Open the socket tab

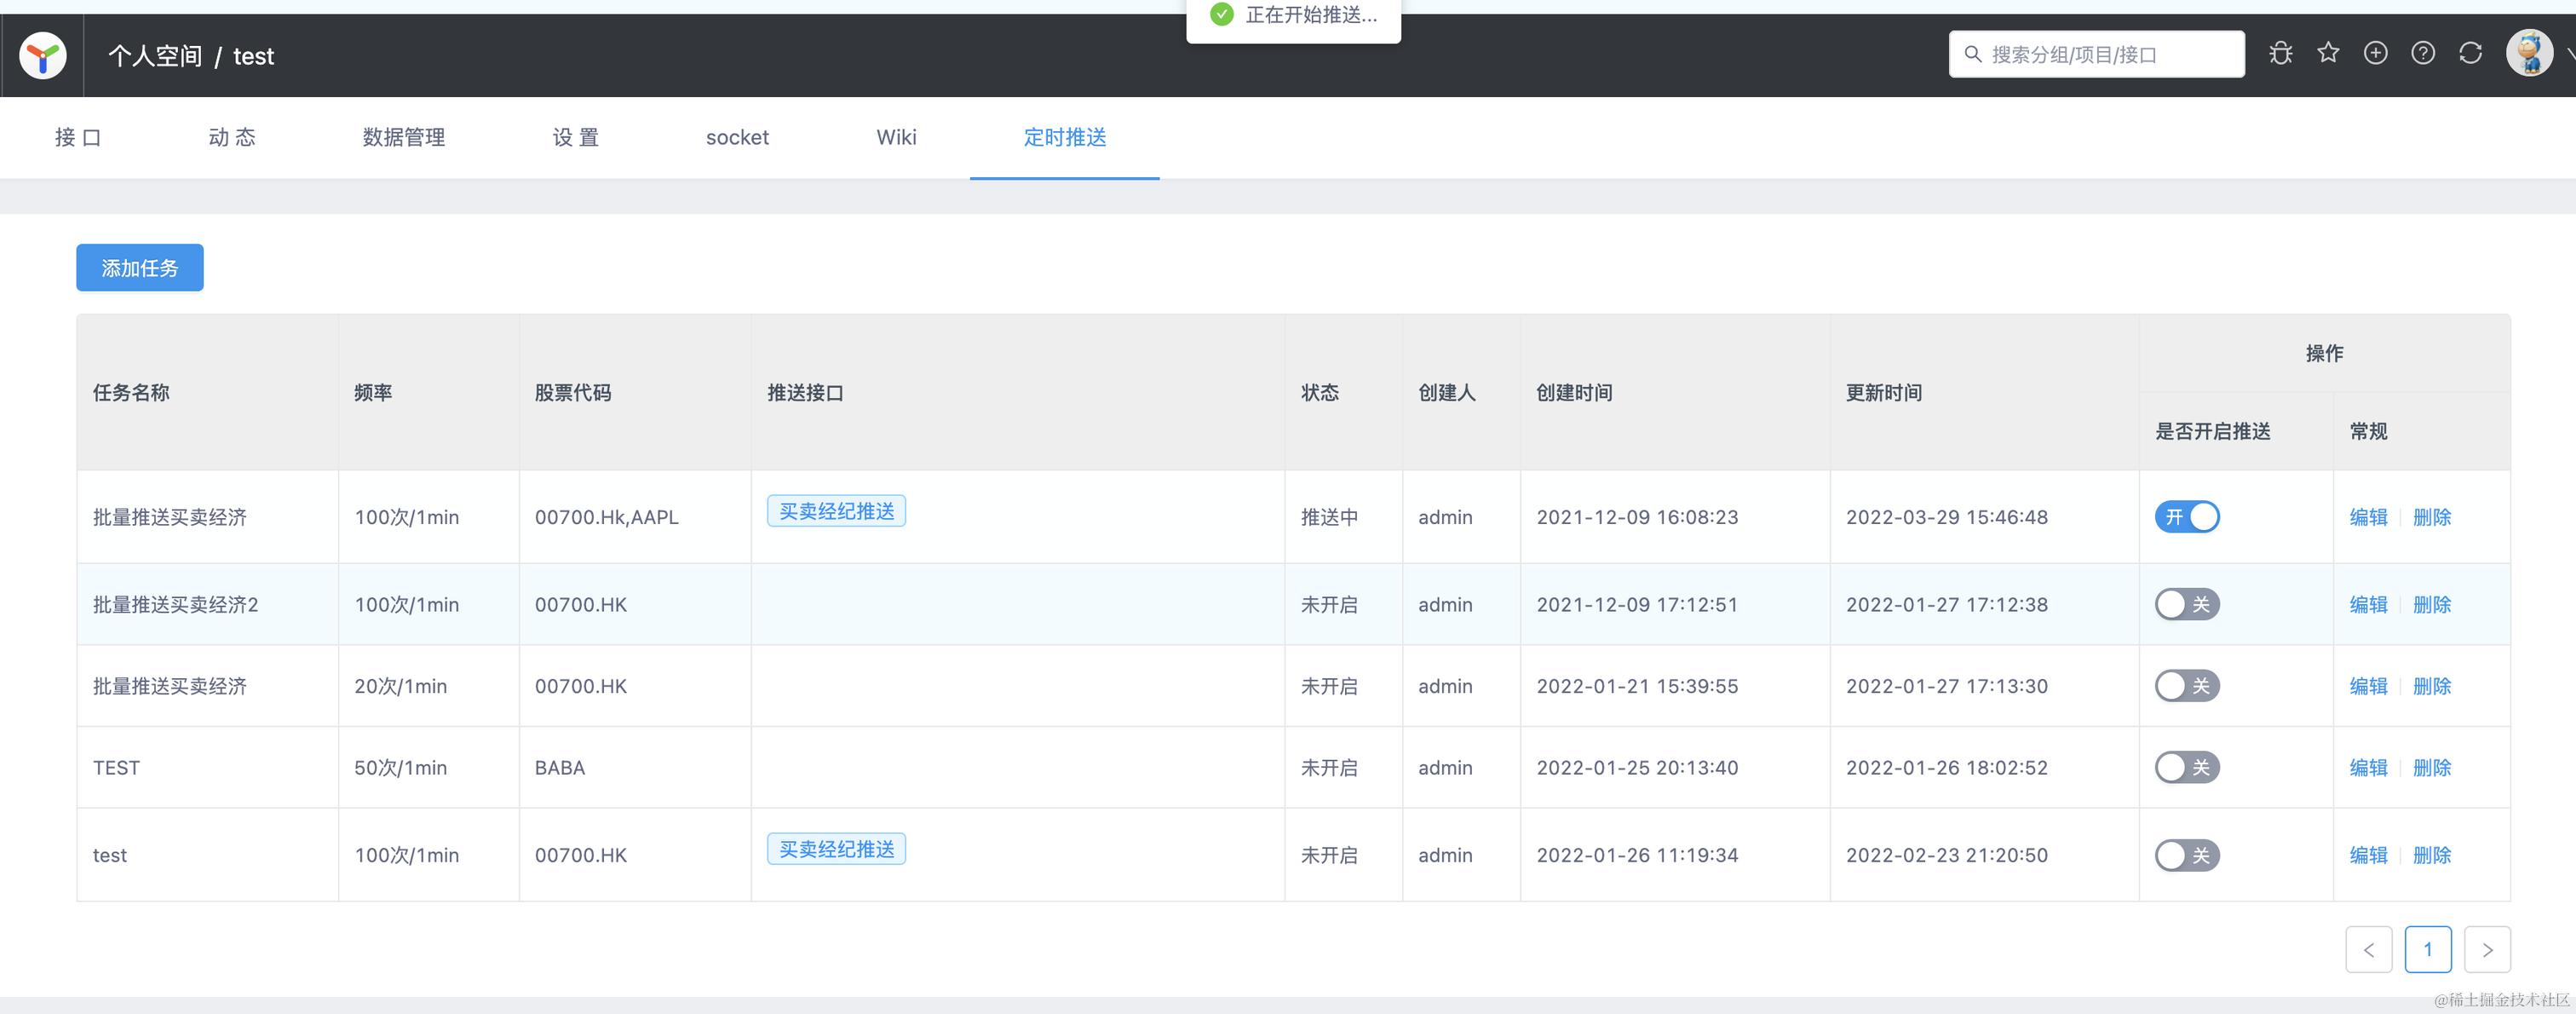[737, 137]
